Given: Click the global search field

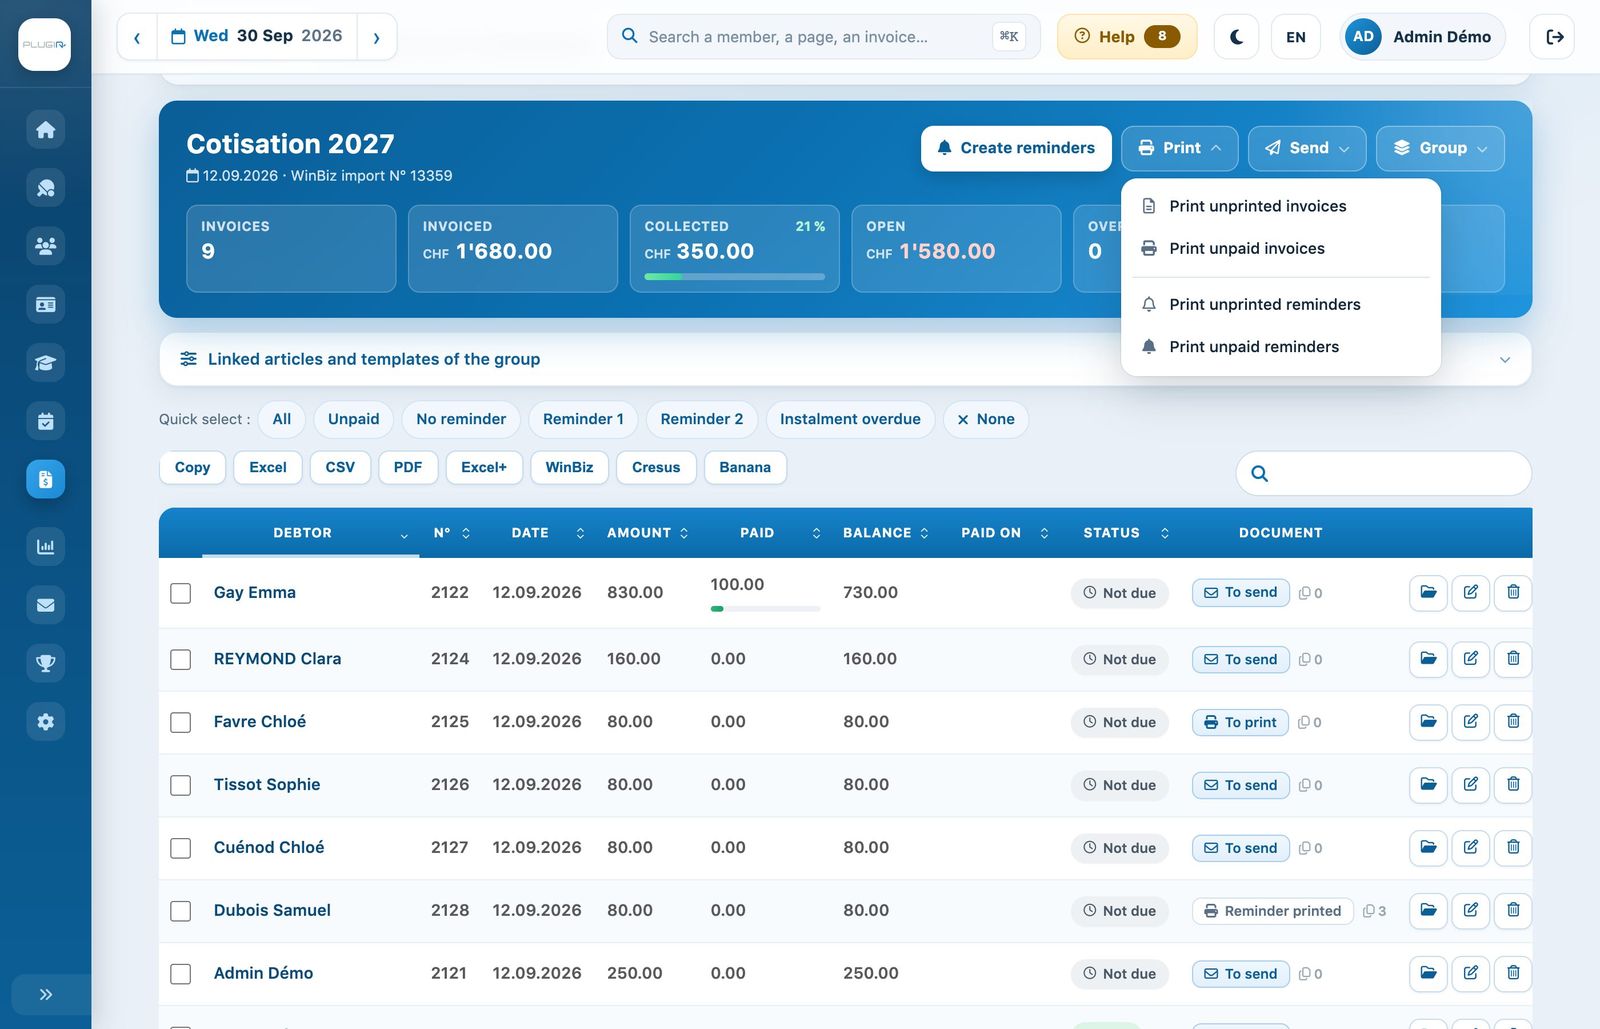Looking at the screenshot, I should coord(824,37).
